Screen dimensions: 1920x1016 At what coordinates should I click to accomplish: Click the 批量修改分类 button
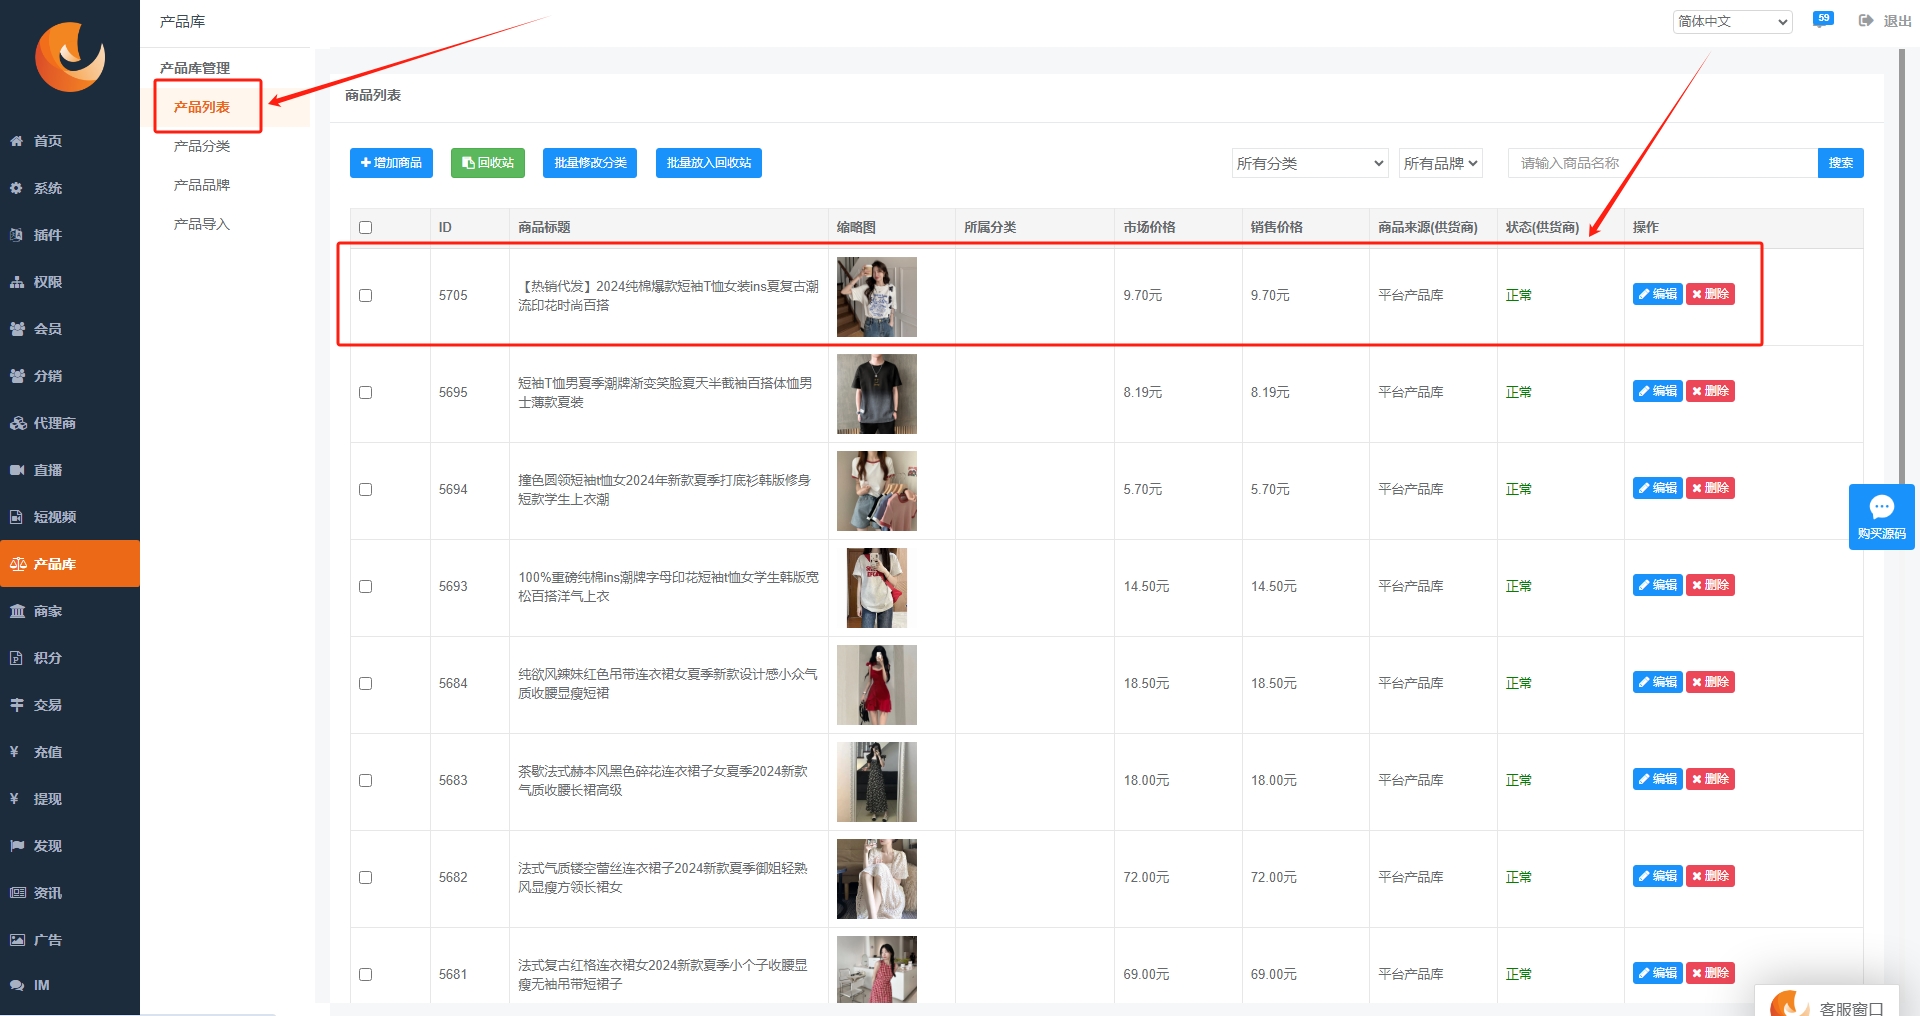coord(590,163)
